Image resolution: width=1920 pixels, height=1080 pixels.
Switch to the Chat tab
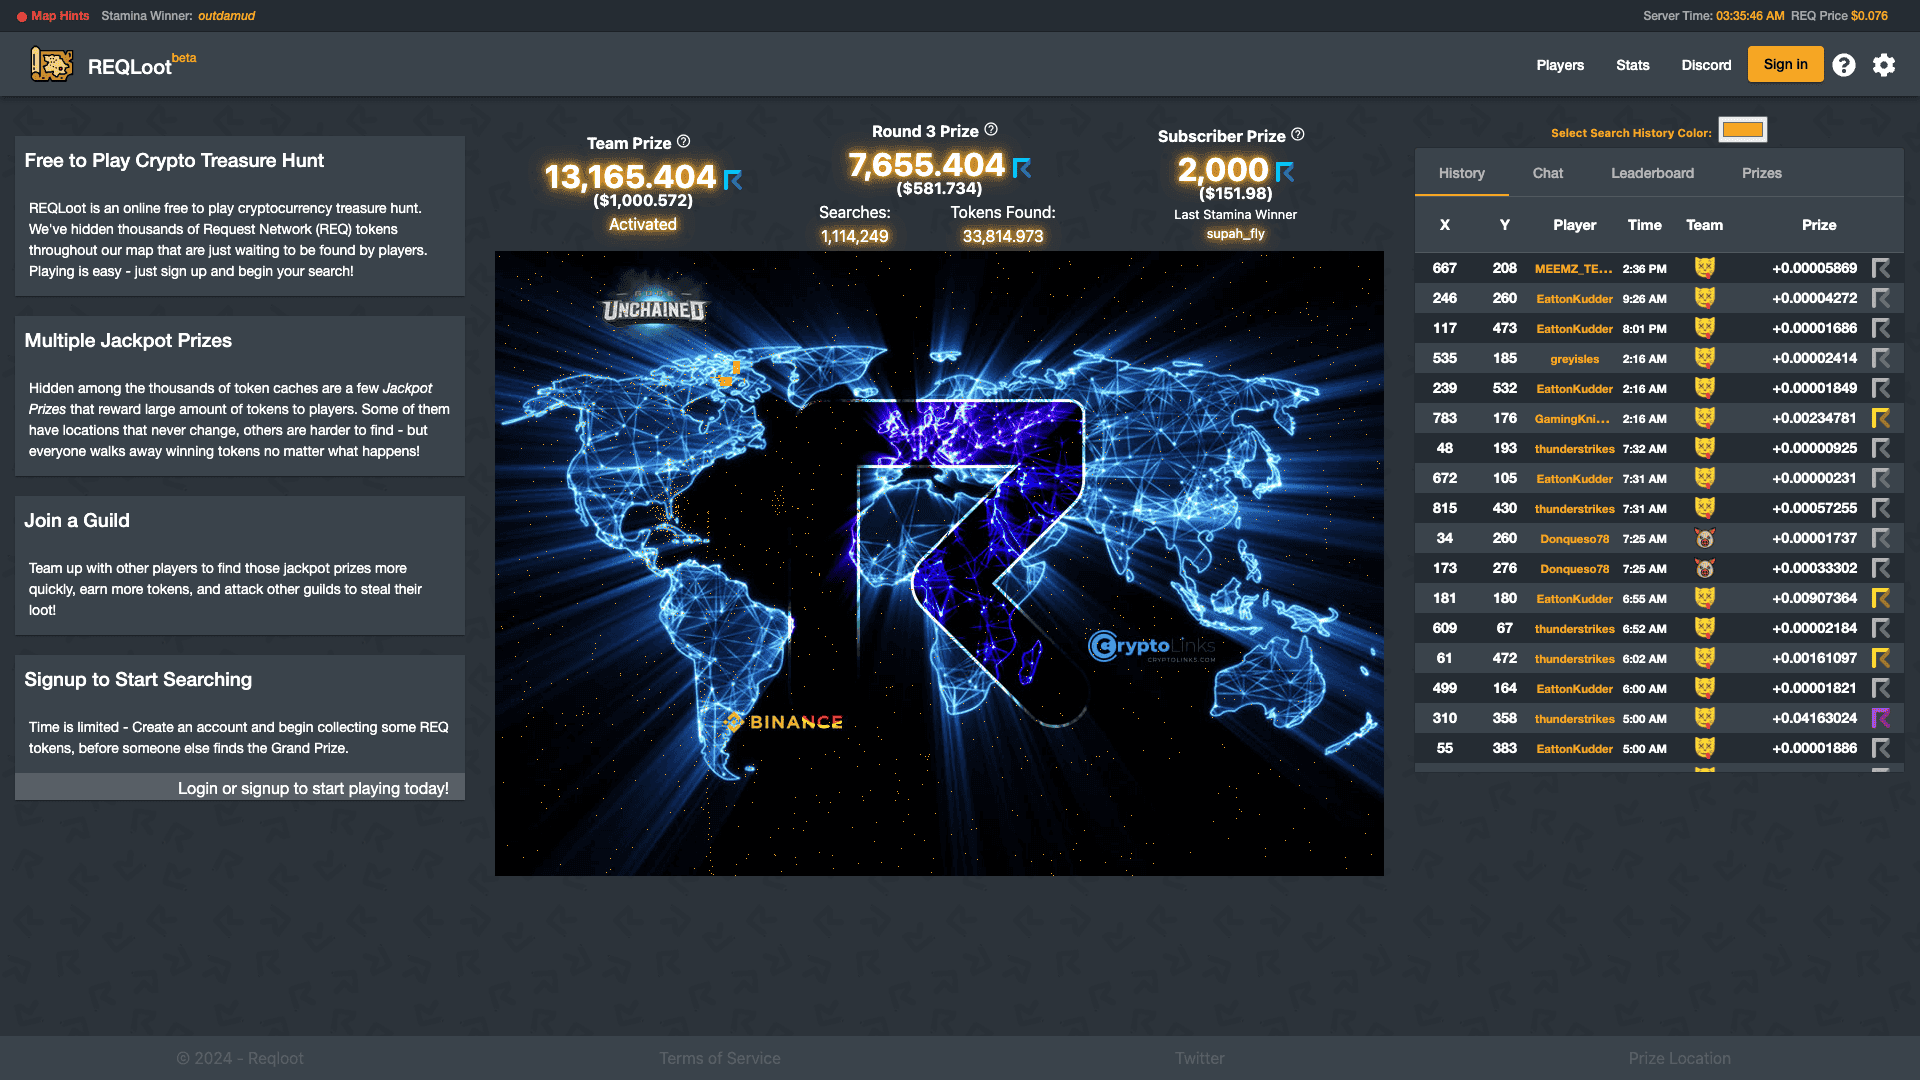(1547, 173)
